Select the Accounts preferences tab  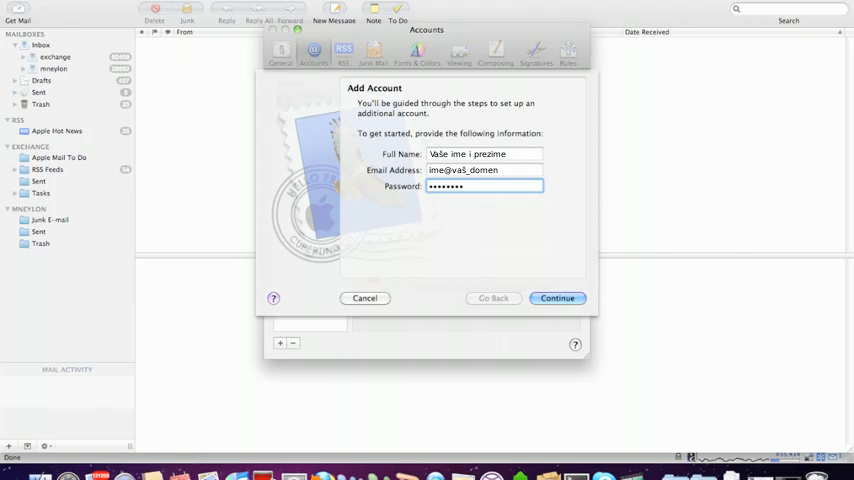pyautogui.click(x=314, y=53)
